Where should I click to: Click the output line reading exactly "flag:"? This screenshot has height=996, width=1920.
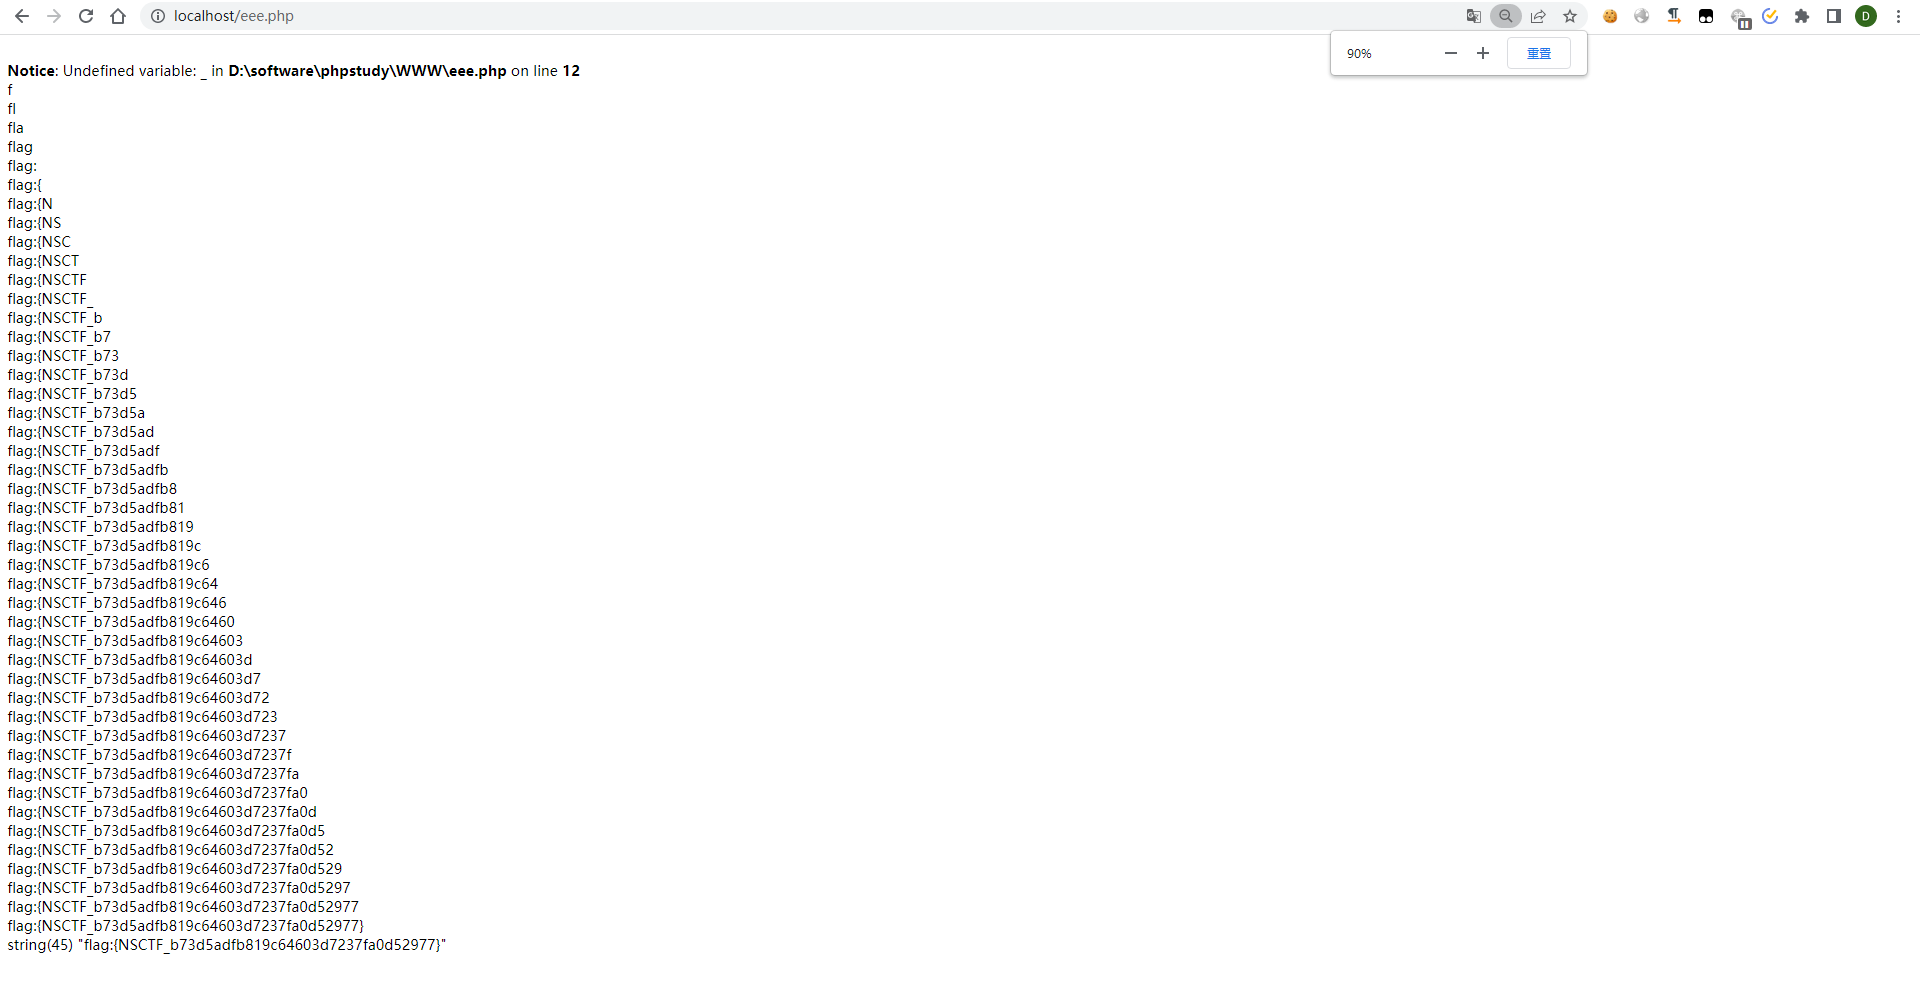point(22,166)
